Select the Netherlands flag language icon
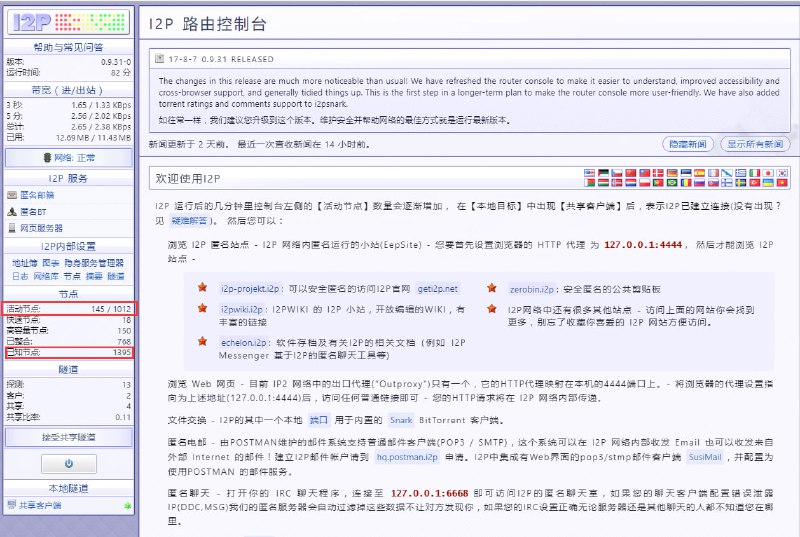This screenshot has width=800, height=537. pyautogui.click(x=631, y=183)
